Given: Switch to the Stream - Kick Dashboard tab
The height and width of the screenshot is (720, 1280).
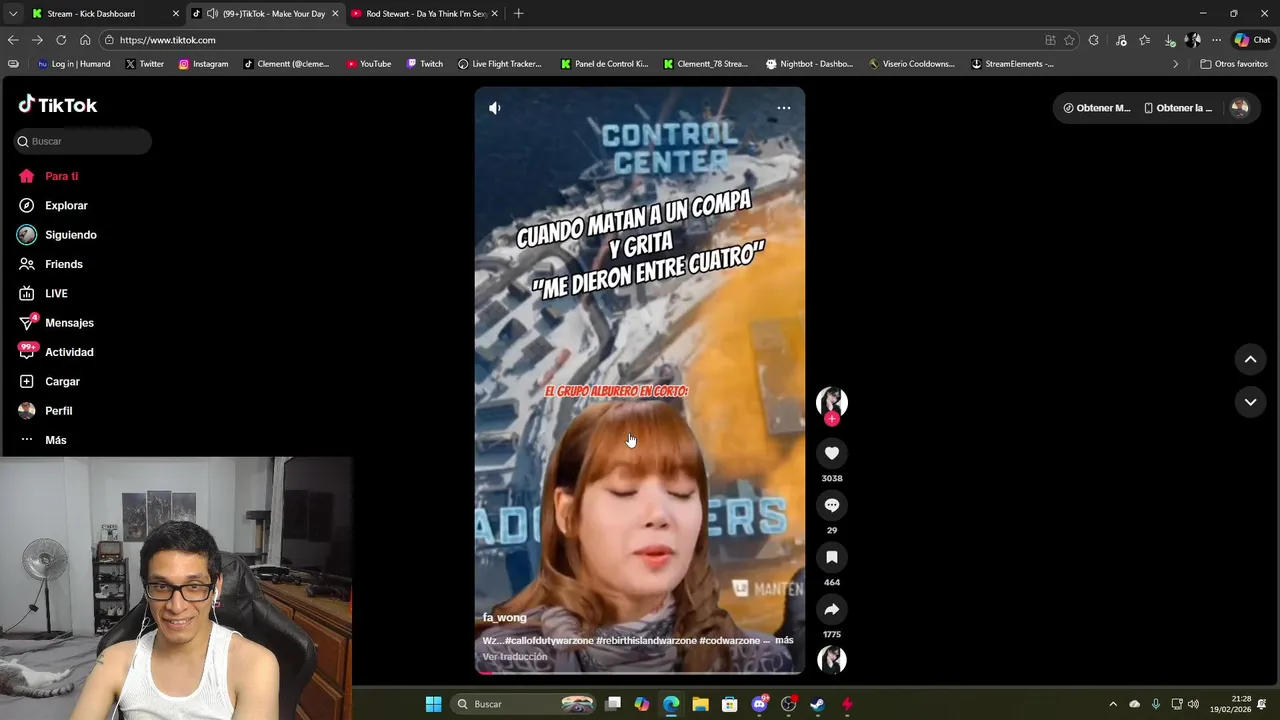Looking at the screenshot, I should tap(92, 14).
